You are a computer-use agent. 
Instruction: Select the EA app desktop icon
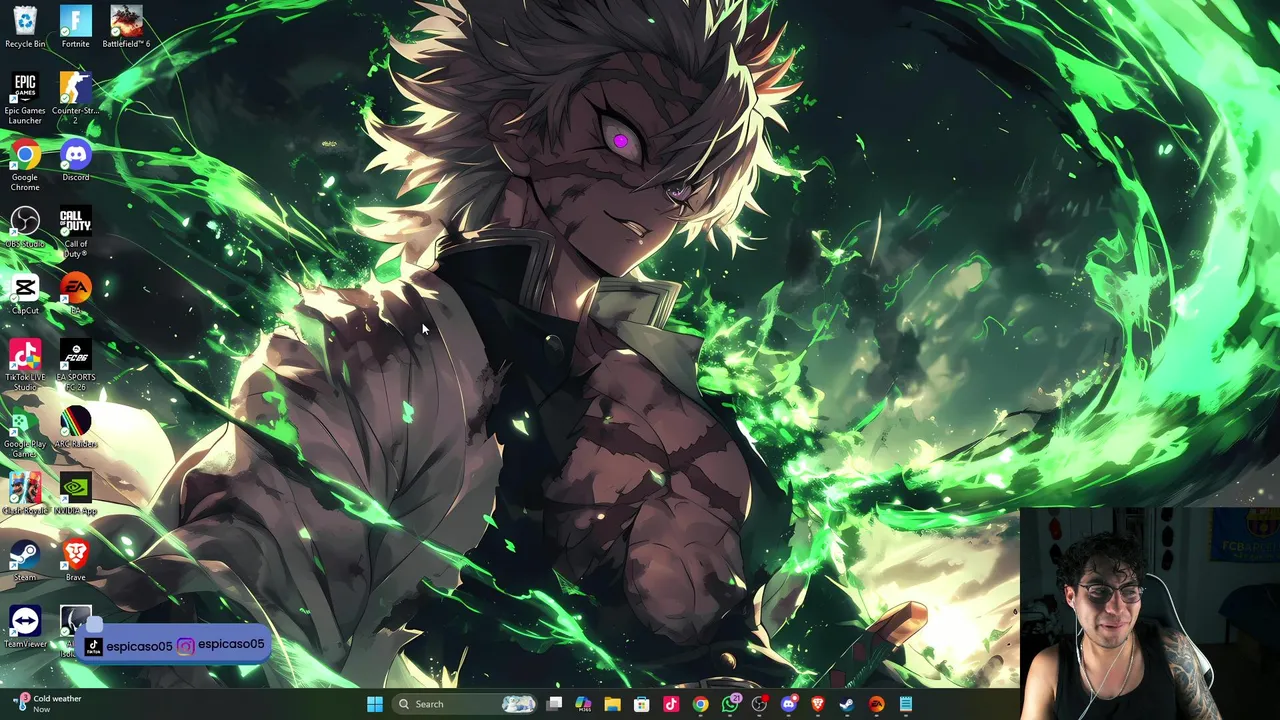click(75, 295)
